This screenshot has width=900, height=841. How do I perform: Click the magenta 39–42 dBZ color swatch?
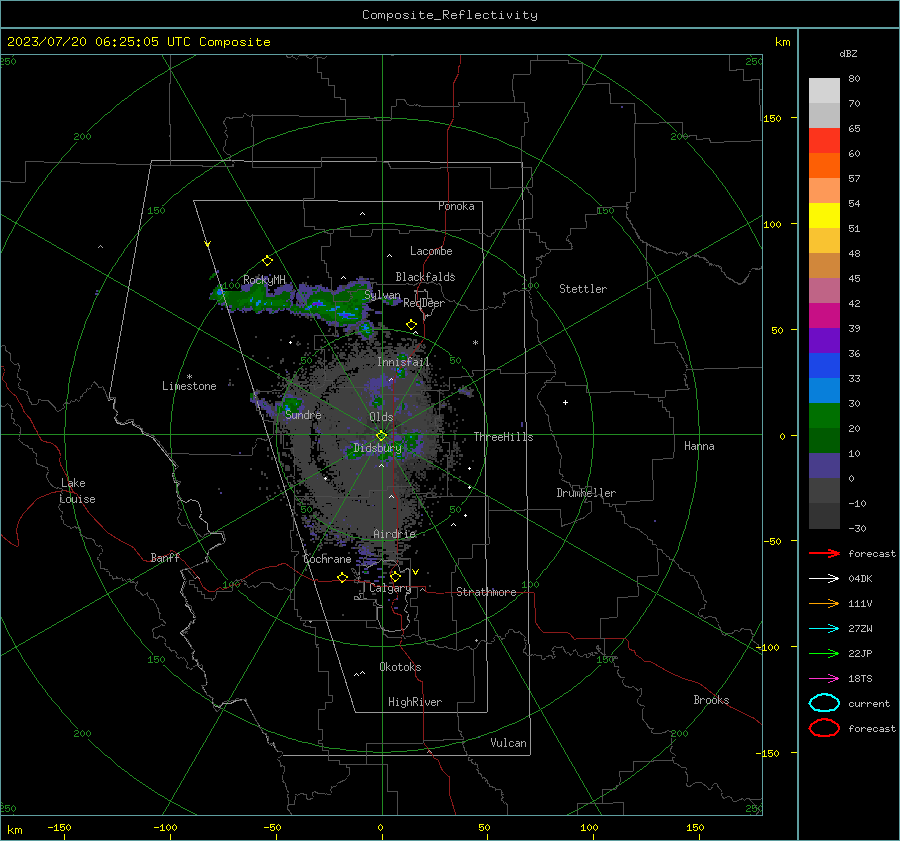click(x=824, y=316)
